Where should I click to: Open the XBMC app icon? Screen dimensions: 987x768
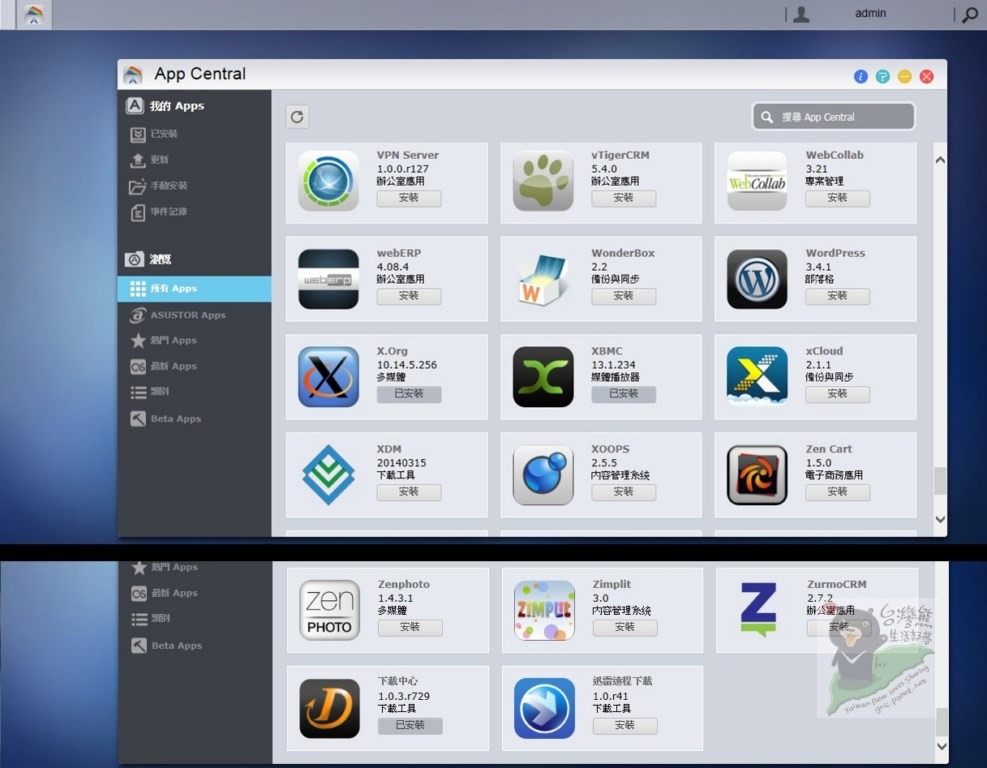pos(543,377)
